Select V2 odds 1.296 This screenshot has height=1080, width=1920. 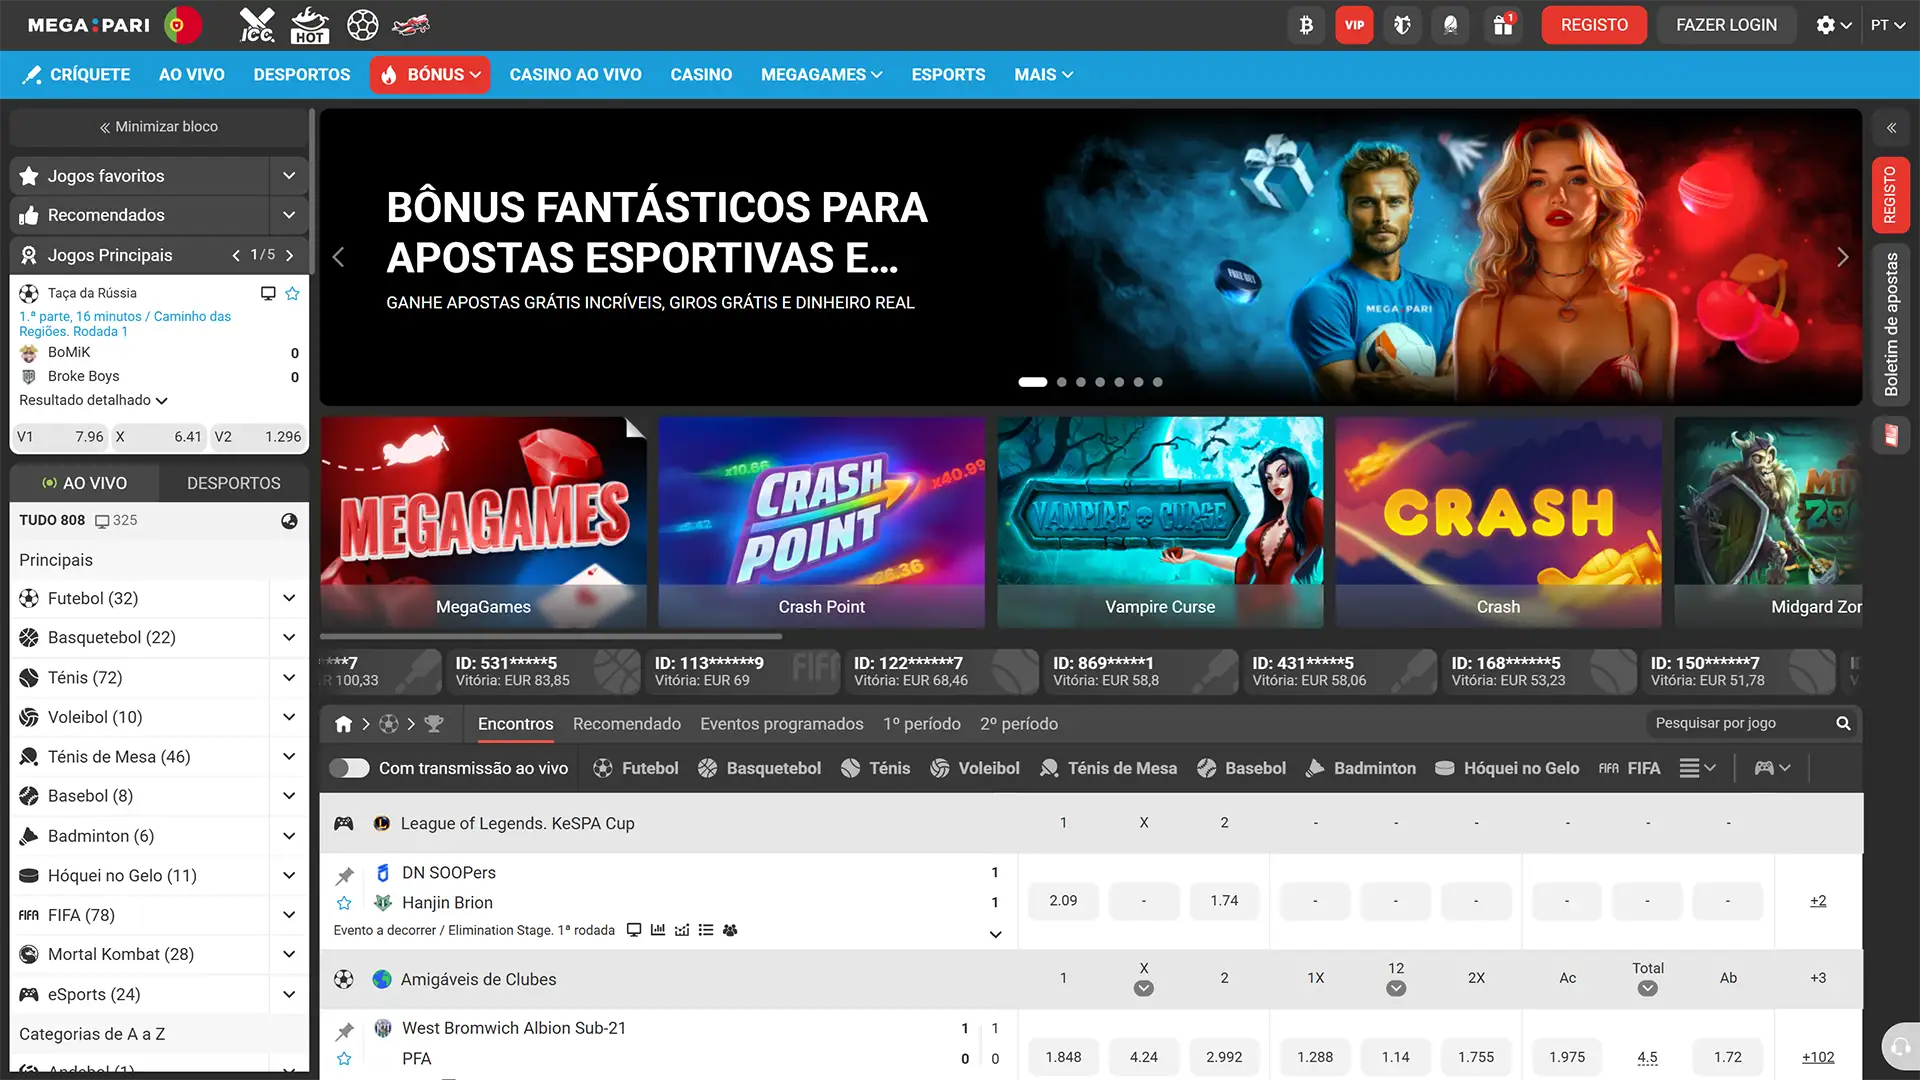pyautogui.click(x=258, y=437)
